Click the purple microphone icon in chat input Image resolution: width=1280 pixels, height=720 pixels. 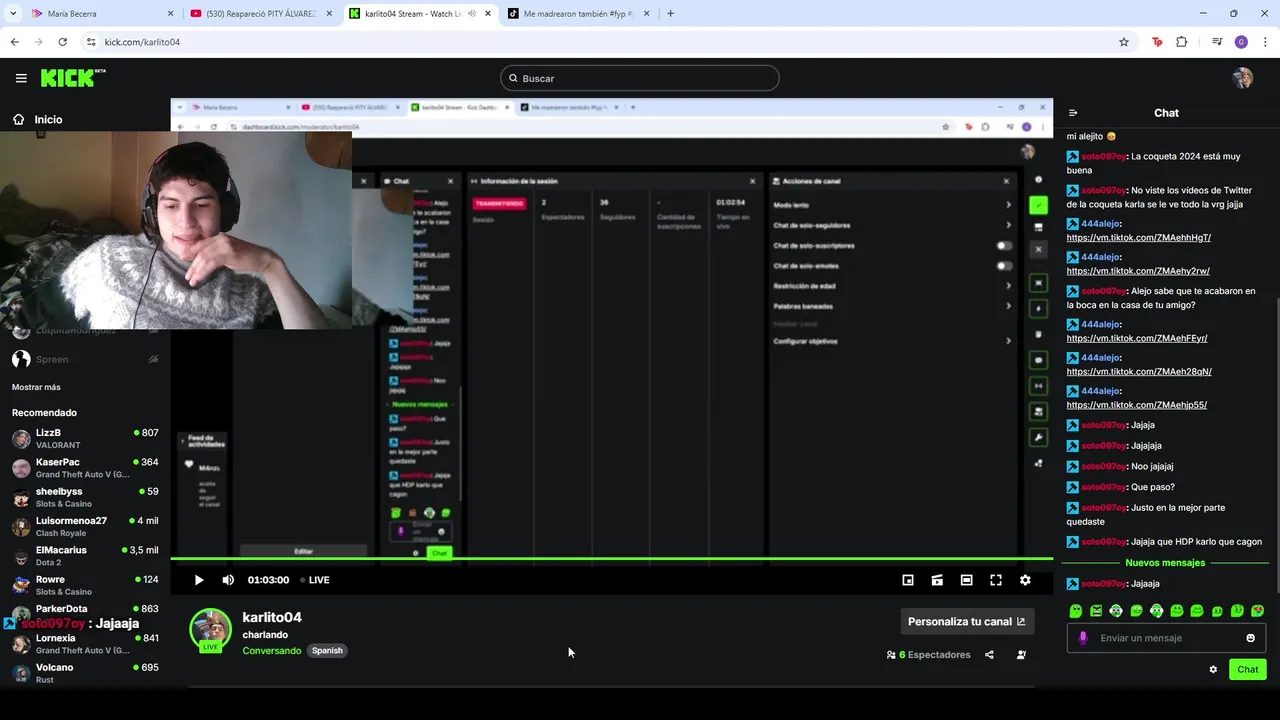[1083, 638]
